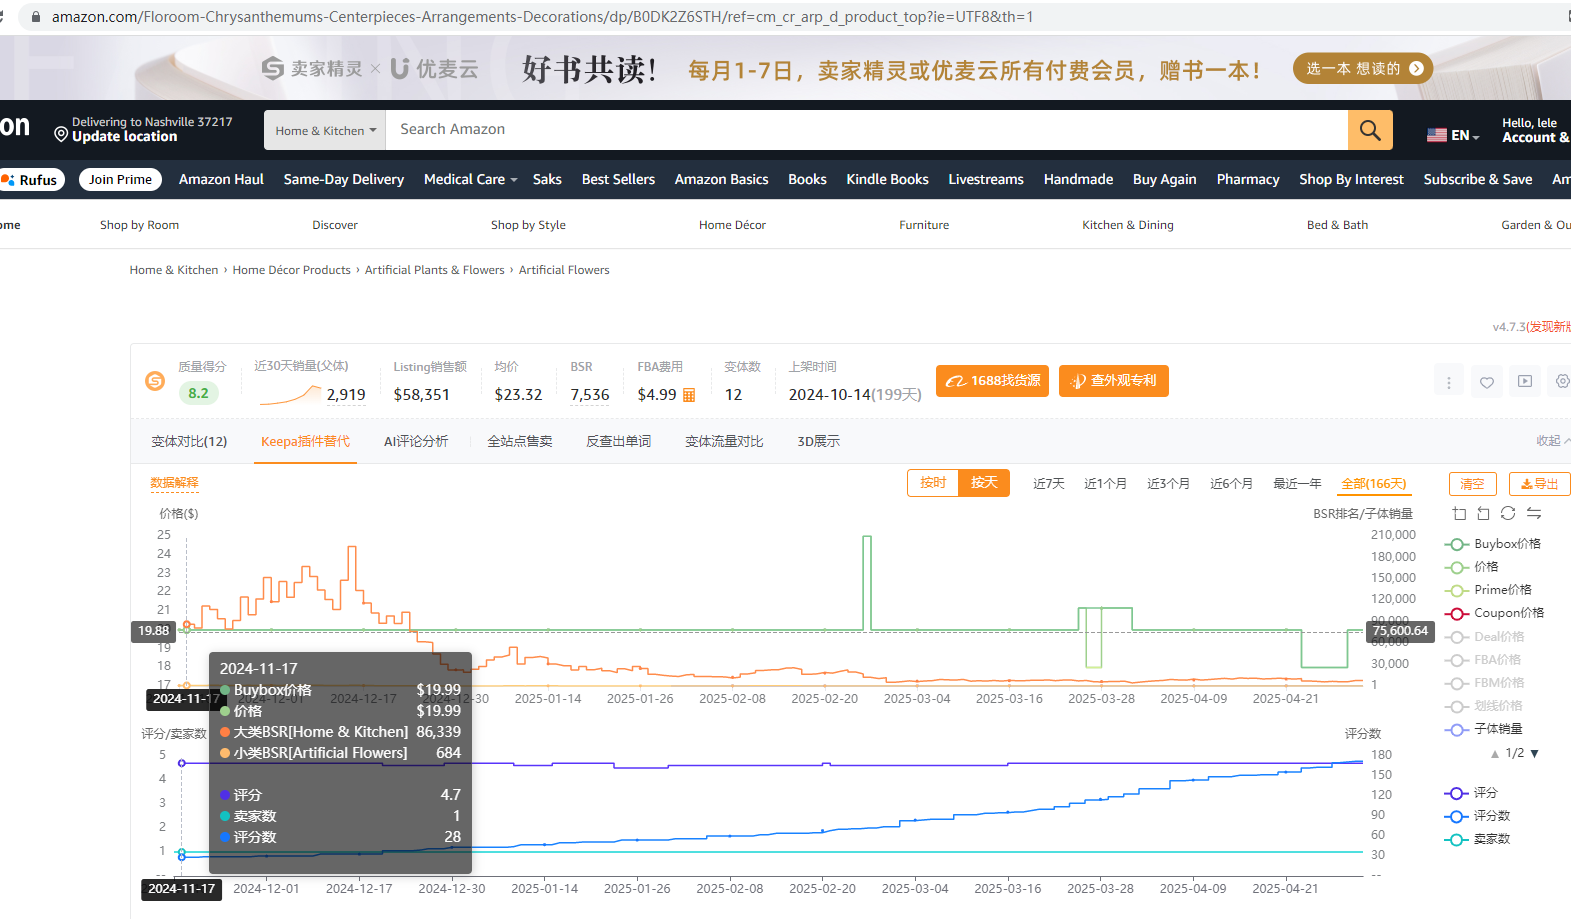Screen dimensions: 1571x919
Task: Open Best Sellers in the nav bar
Action: pyautogui.click(x=618, y=180)
